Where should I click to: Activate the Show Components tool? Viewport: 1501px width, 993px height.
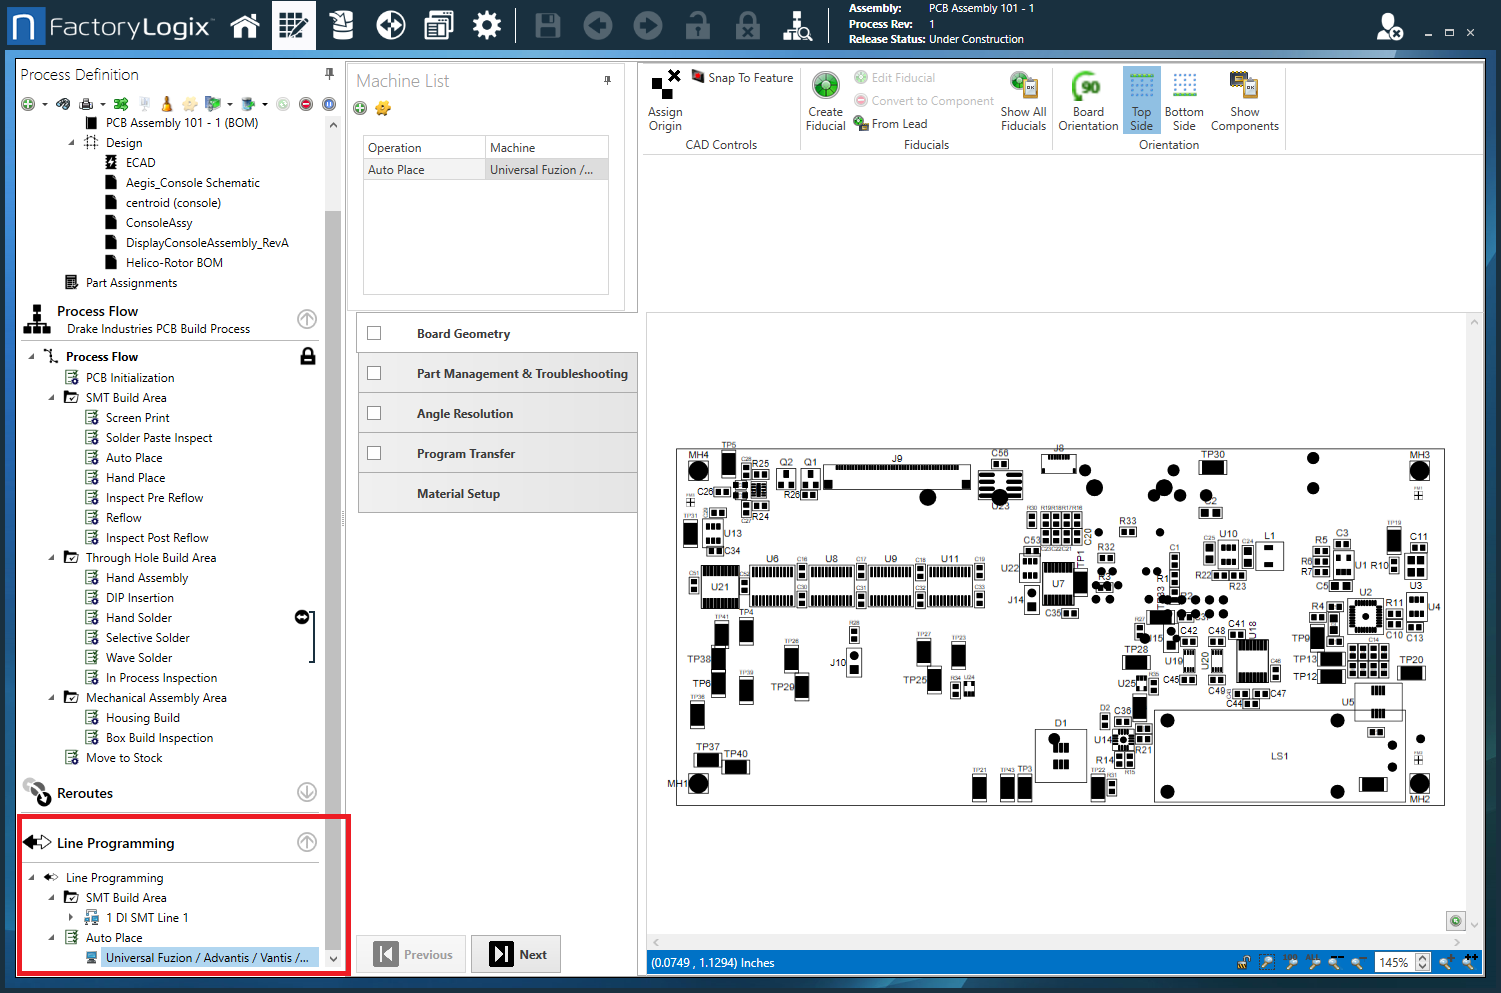(1244, 100)
